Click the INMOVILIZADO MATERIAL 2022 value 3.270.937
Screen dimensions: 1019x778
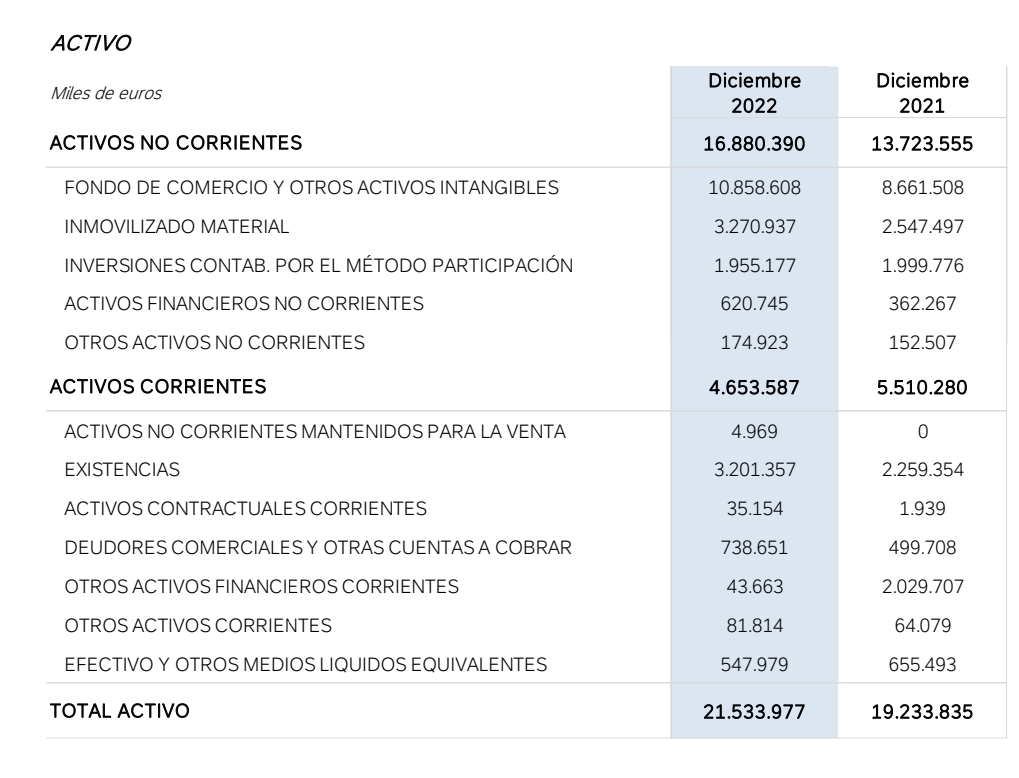pyautogui.click(x=755, y=227)
